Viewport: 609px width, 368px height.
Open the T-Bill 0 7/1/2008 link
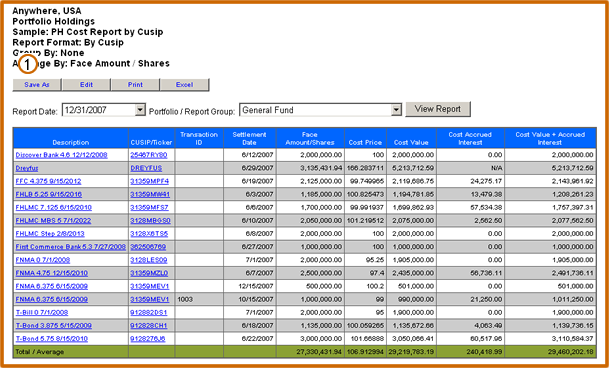[42, 313]
